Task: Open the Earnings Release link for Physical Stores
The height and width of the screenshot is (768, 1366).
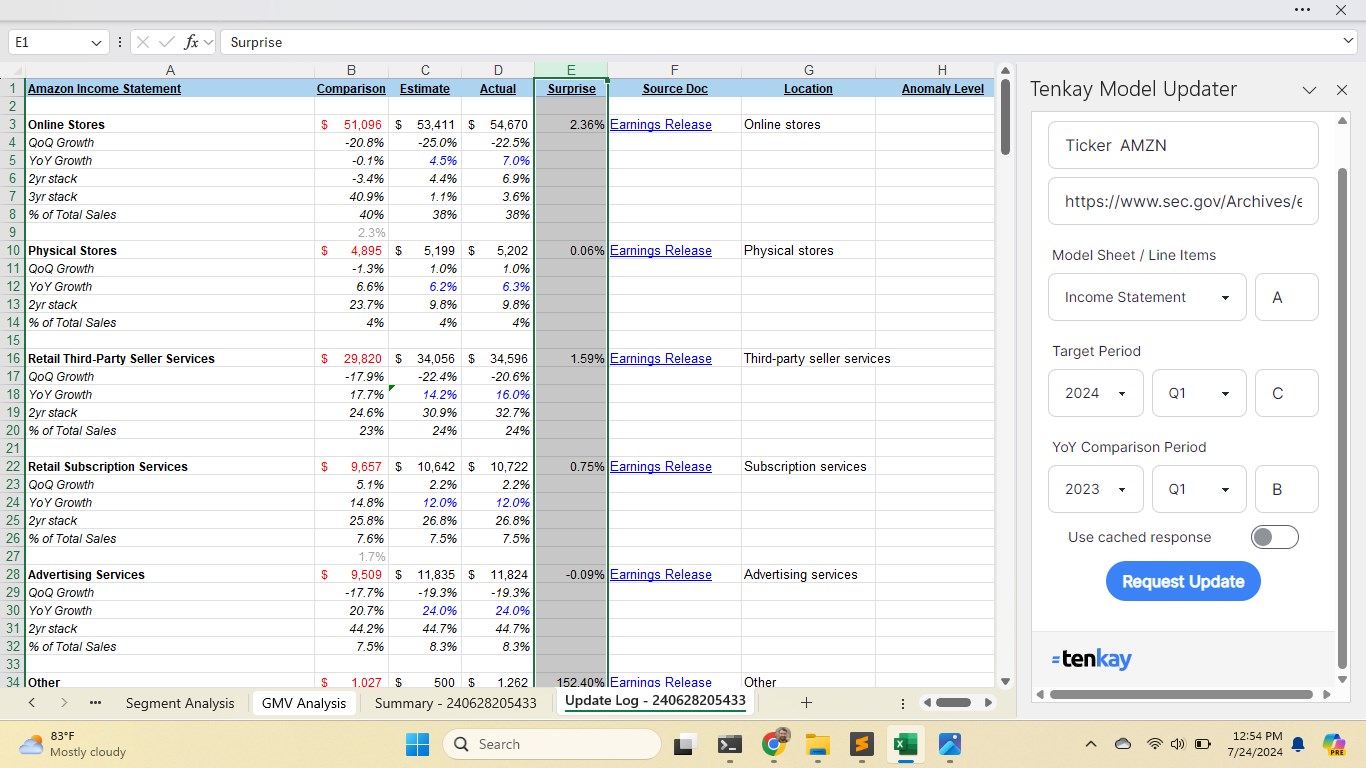Action: click(x=661, y=251)
